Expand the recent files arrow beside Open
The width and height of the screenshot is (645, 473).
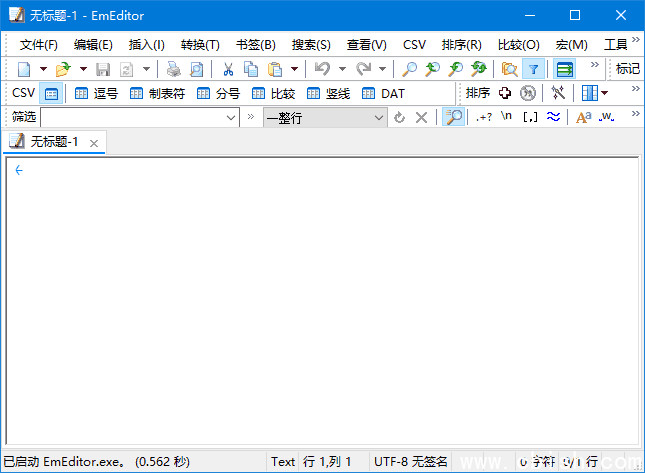coord(83,69)
